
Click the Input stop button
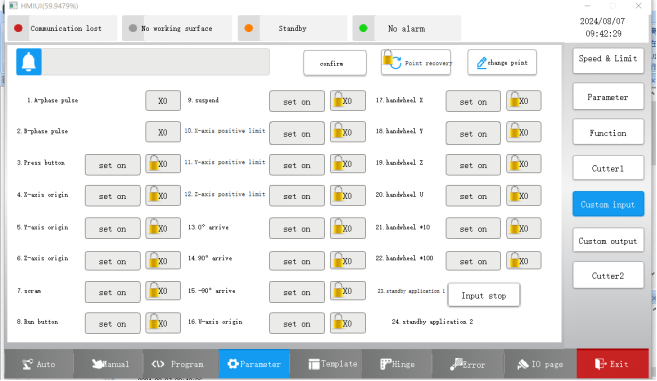click(x=484, y=295)
